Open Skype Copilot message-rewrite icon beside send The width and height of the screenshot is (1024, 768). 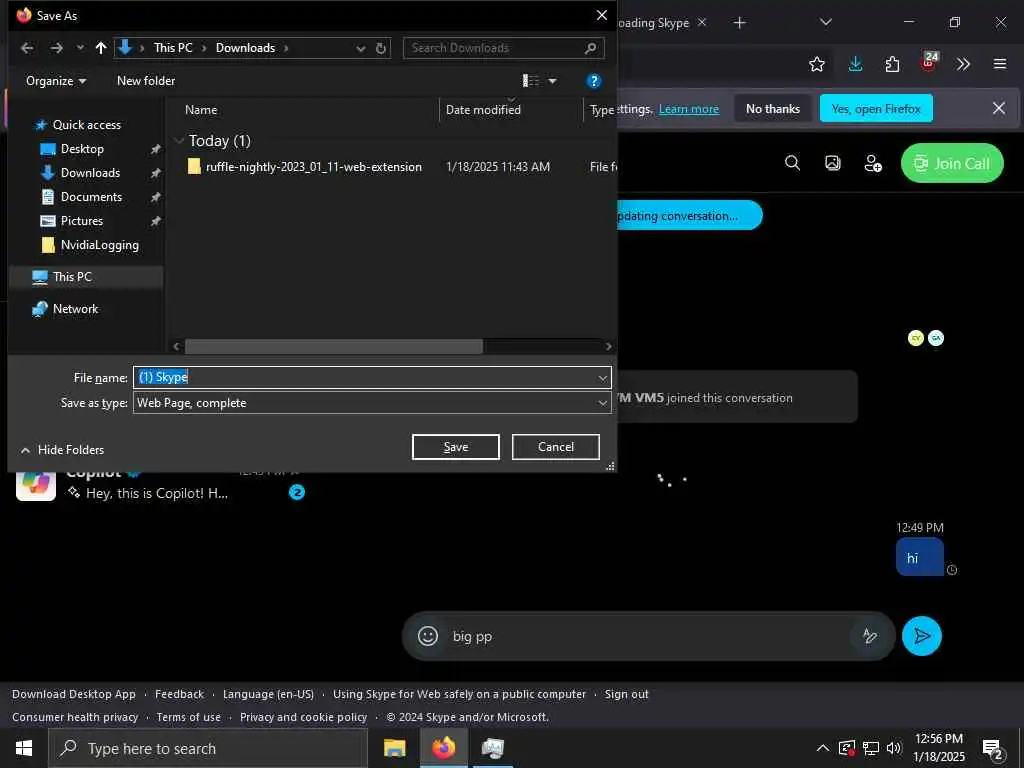[x=870, y=636]
